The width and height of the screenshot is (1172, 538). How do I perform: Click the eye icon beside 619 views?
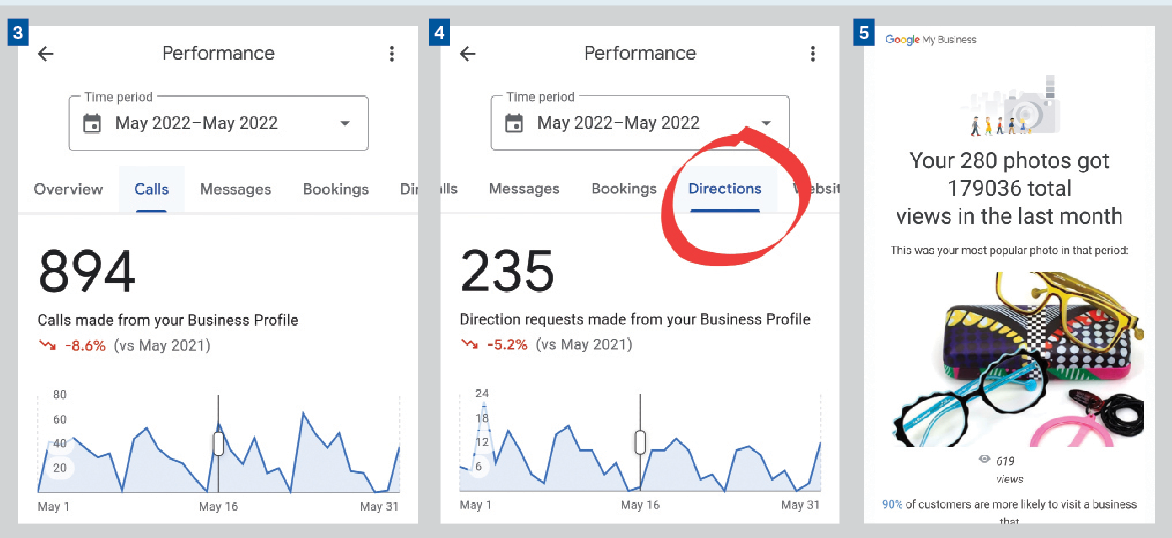[x=984, y=460]
